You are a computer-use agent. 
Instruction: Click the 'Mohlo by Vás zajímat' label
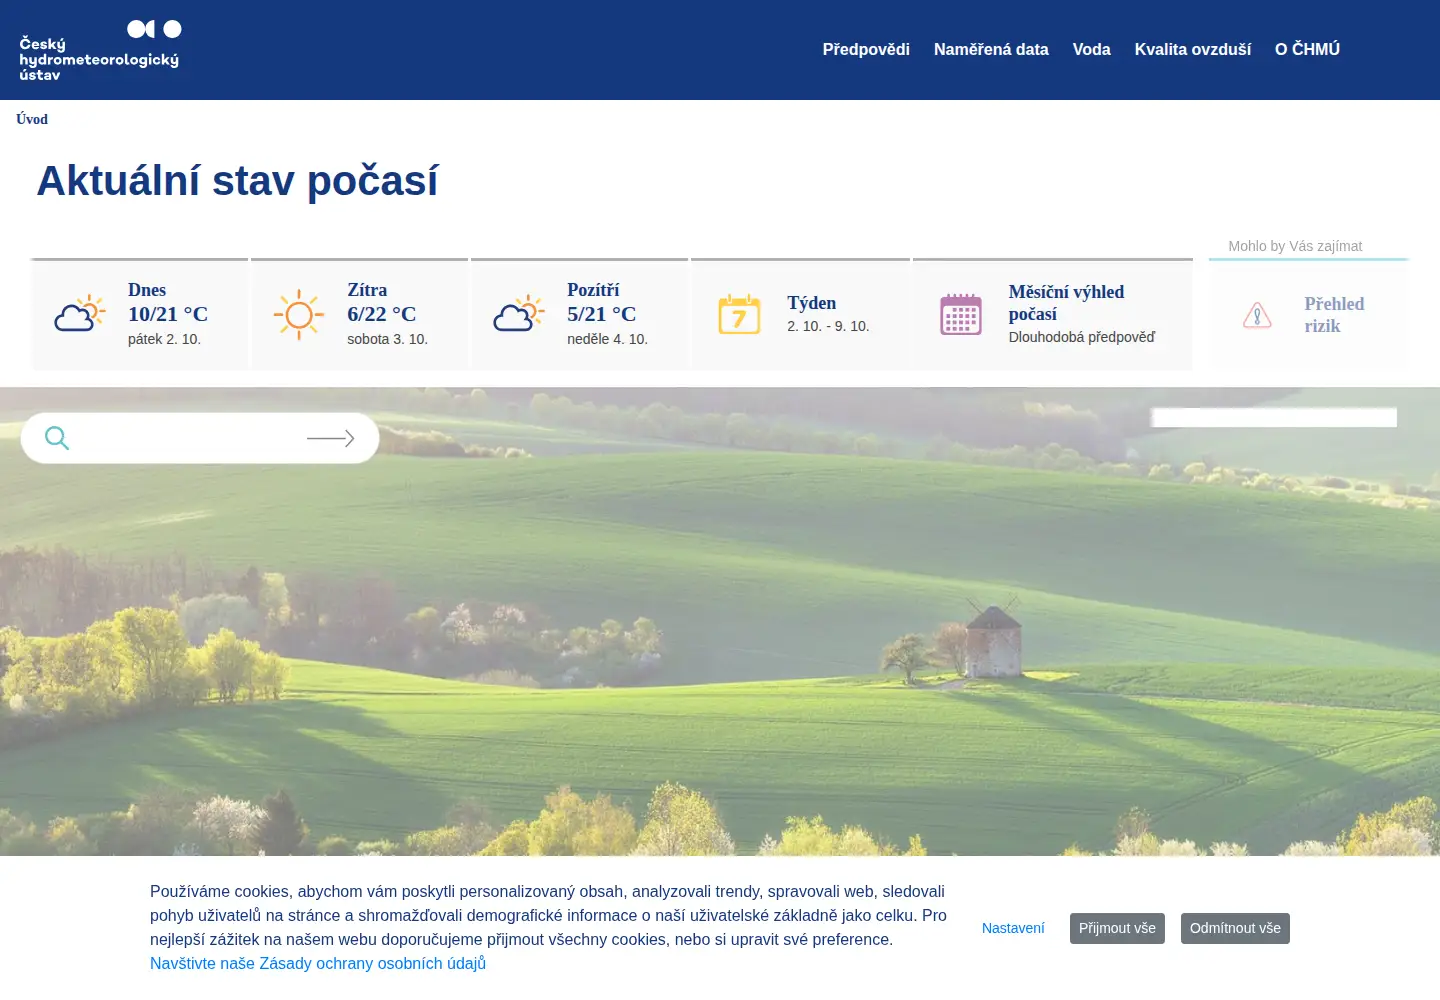[x=1295, y=246]
